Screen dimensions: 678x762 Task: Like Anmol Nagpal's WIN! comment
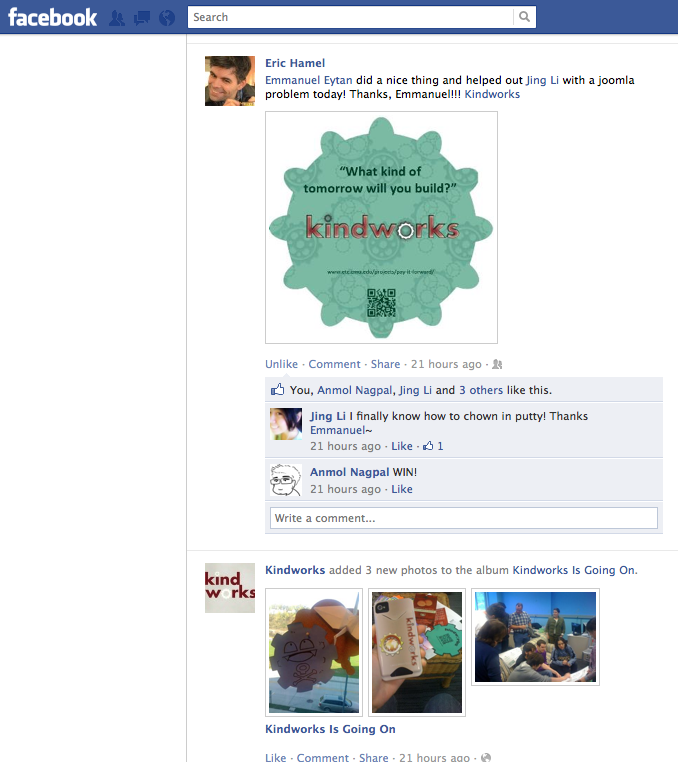click(x=402, y=489)
